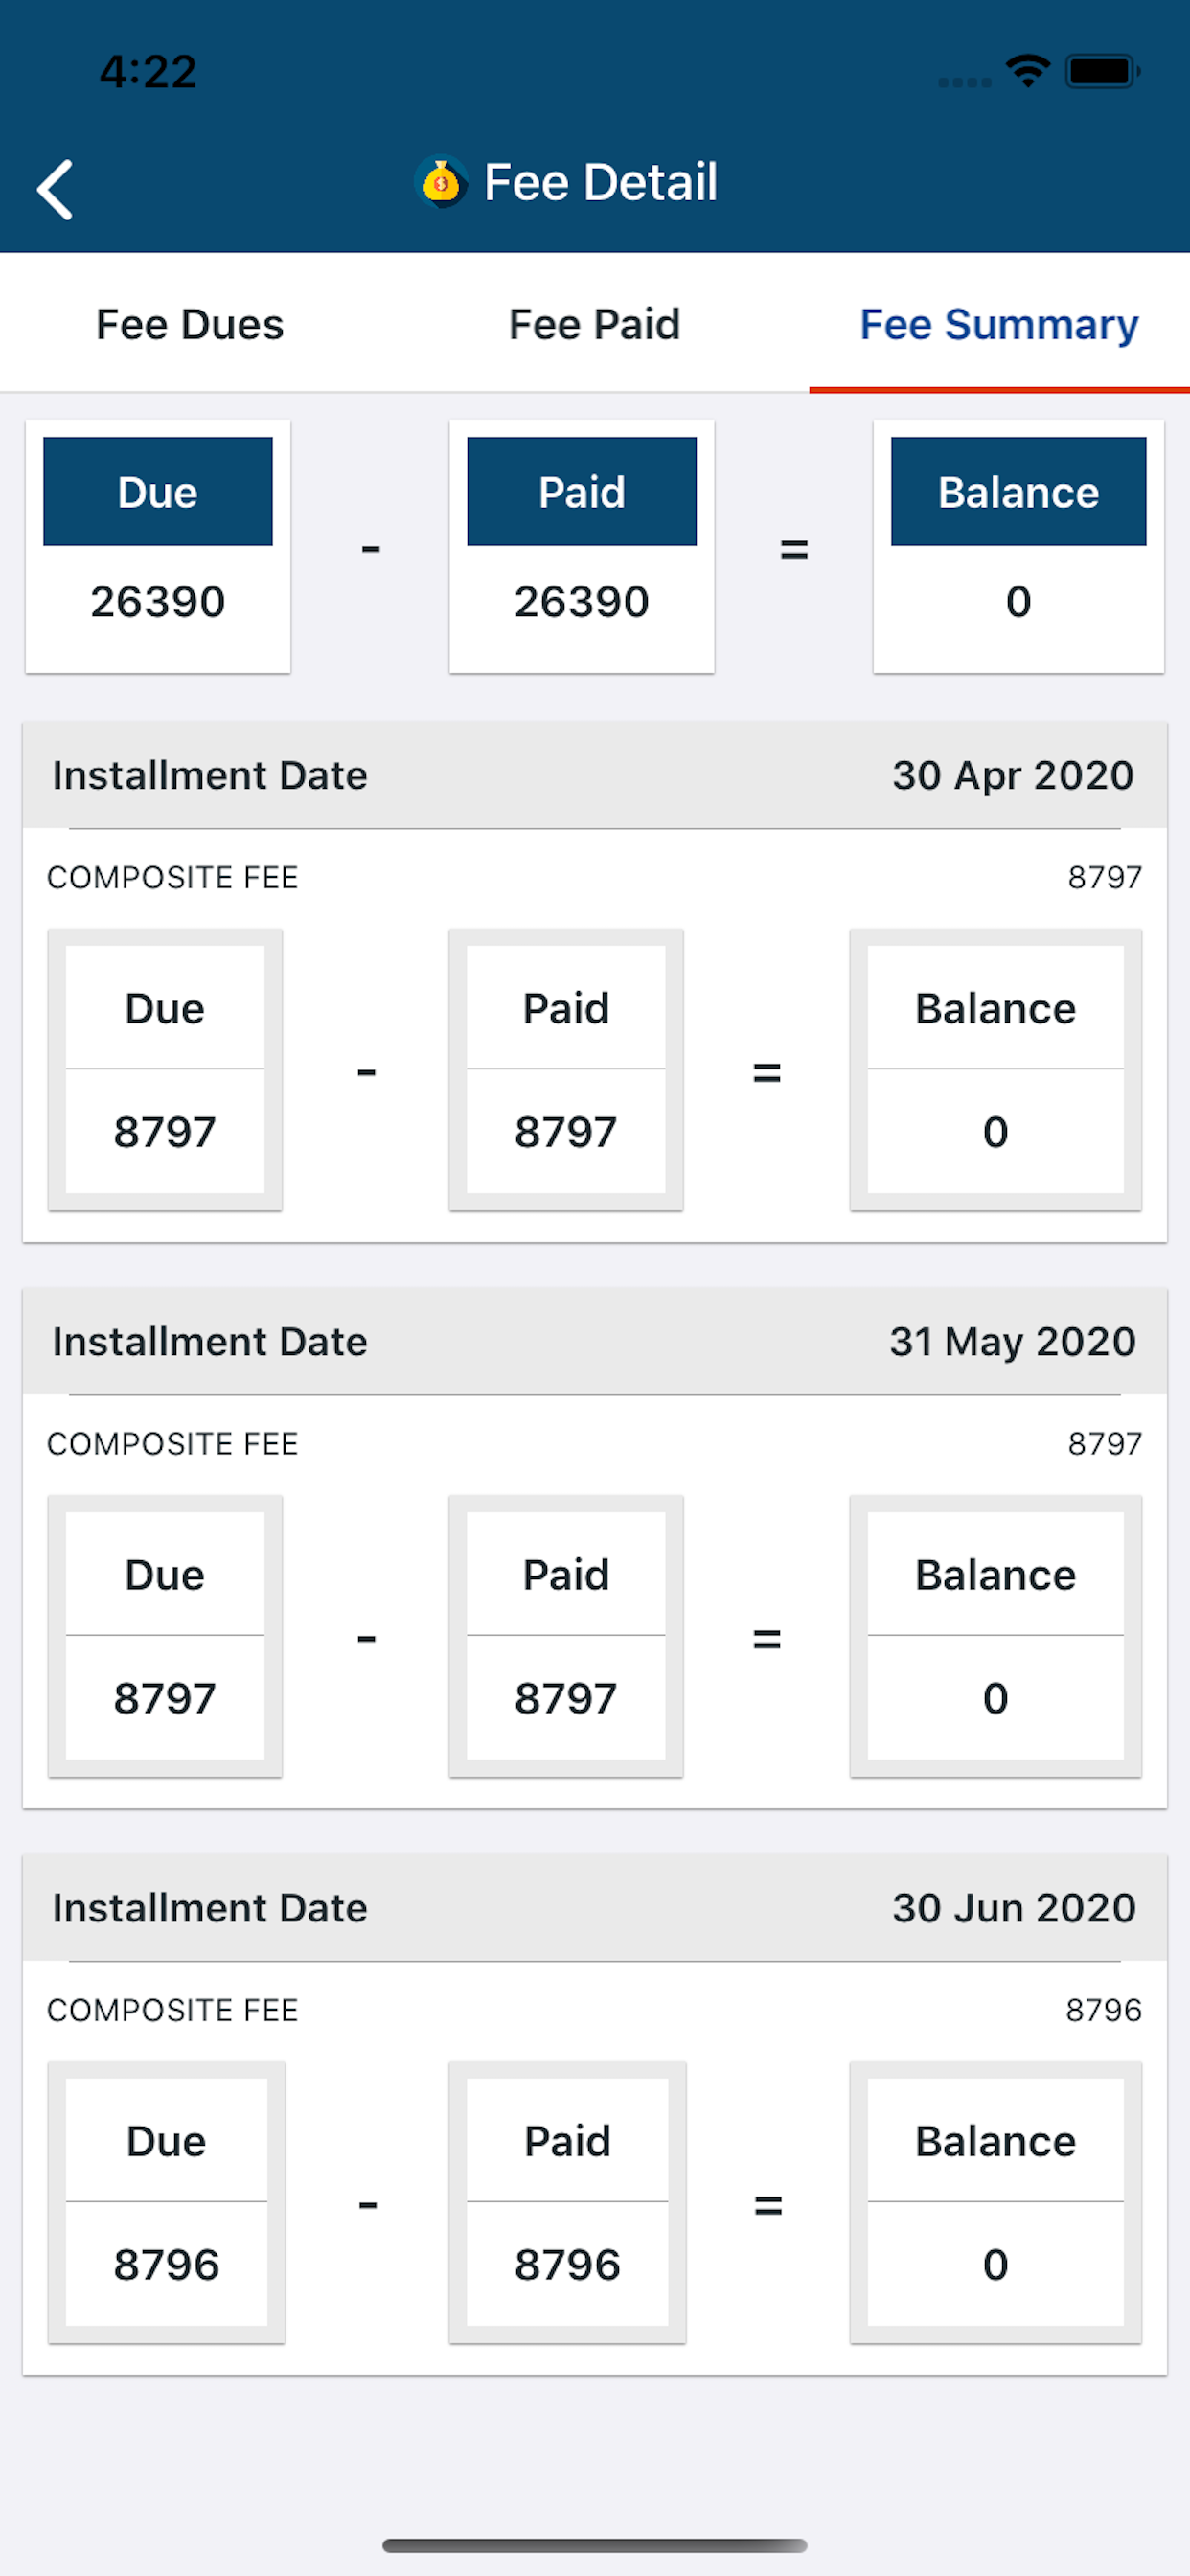The image size is (1190, 2576).
Task: Tap the Due 8796 box
Action: 166,2201
